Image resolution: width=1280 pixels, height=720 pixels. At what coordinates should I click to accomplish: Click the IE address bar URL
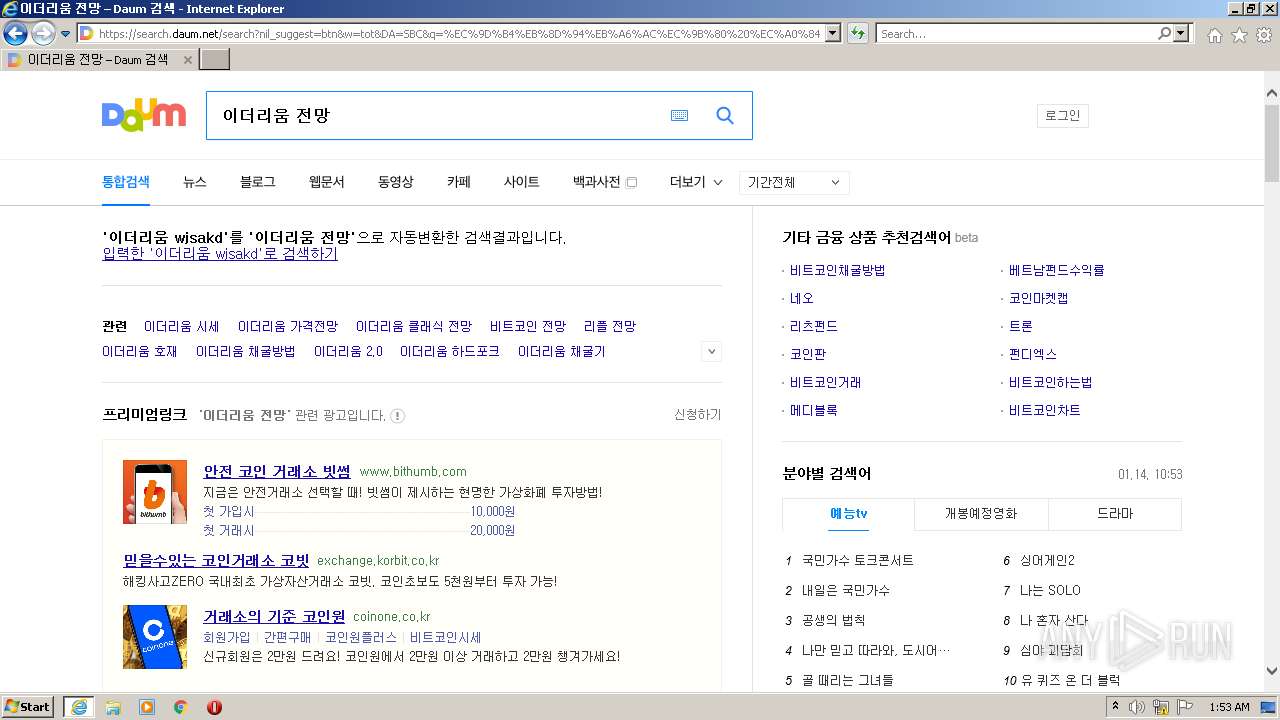(x=460, y=33)
